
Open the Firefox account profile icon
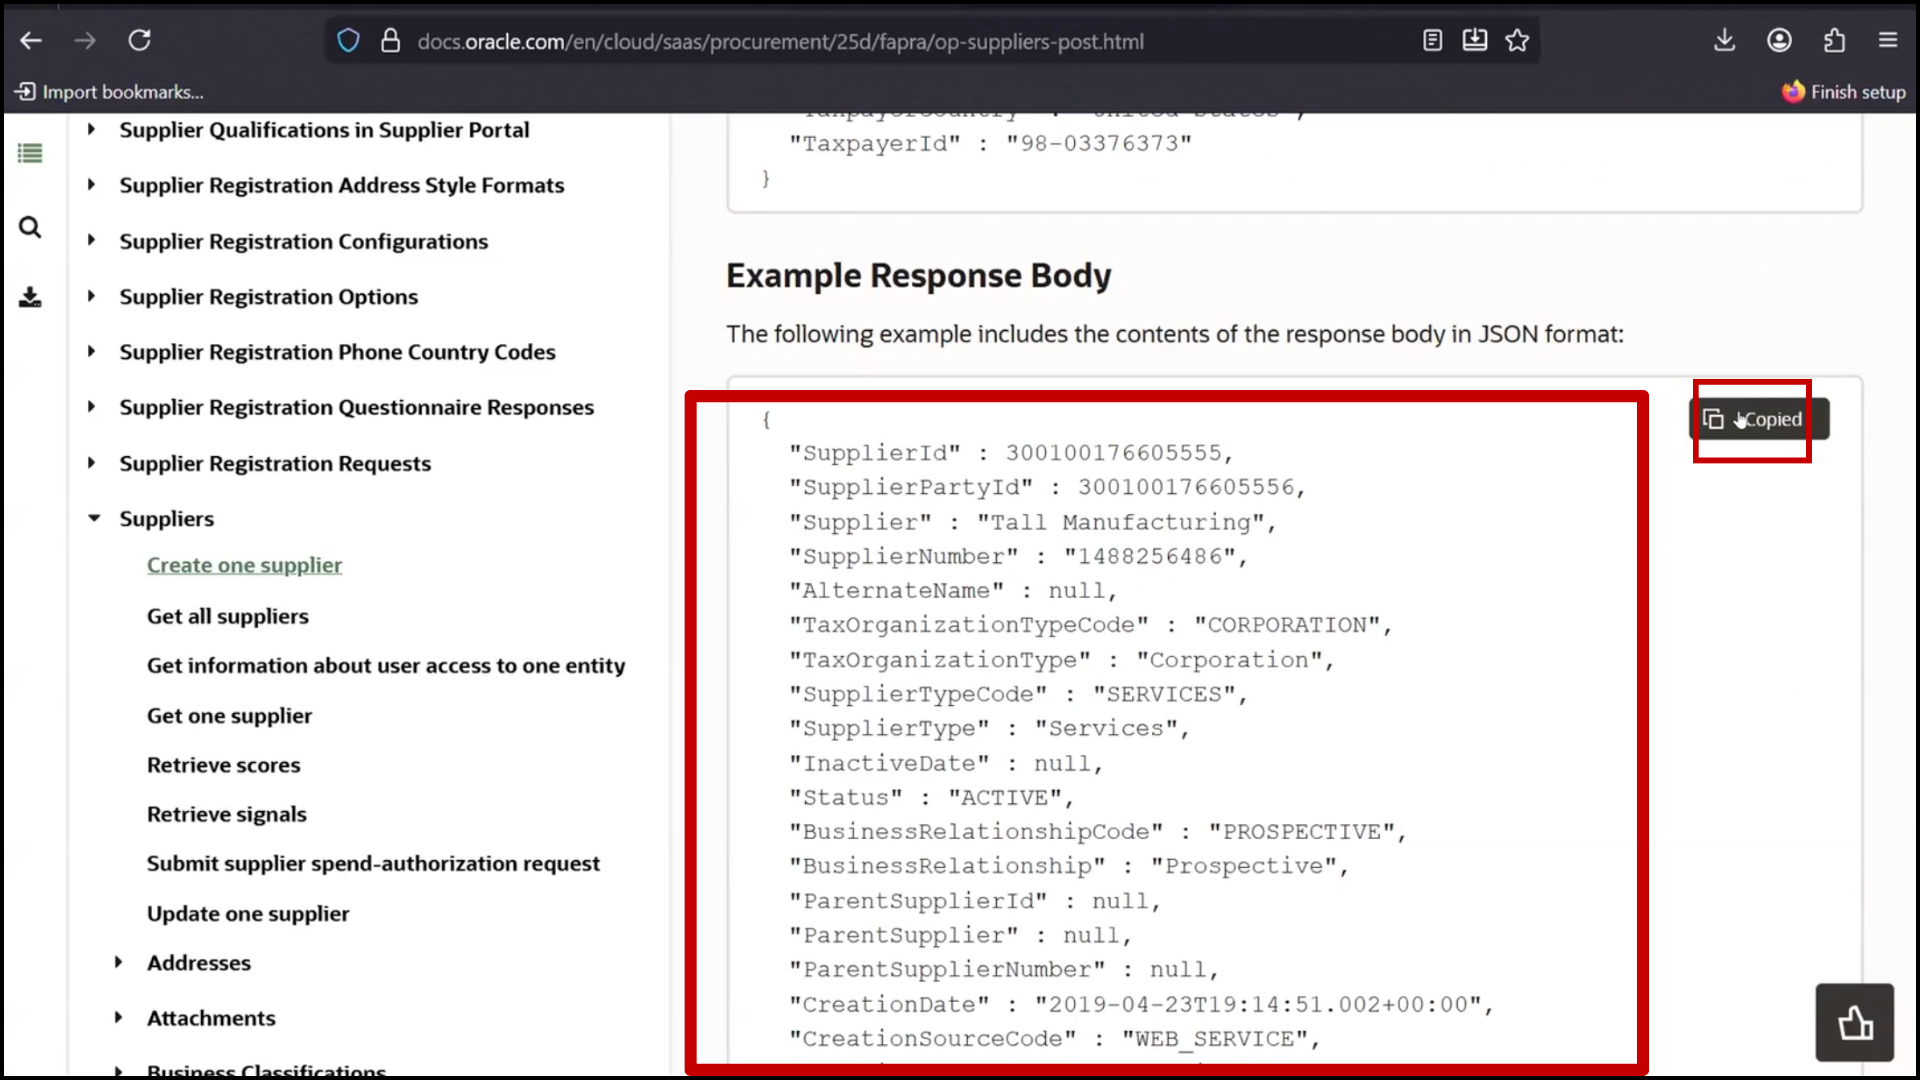point(1779,41)
